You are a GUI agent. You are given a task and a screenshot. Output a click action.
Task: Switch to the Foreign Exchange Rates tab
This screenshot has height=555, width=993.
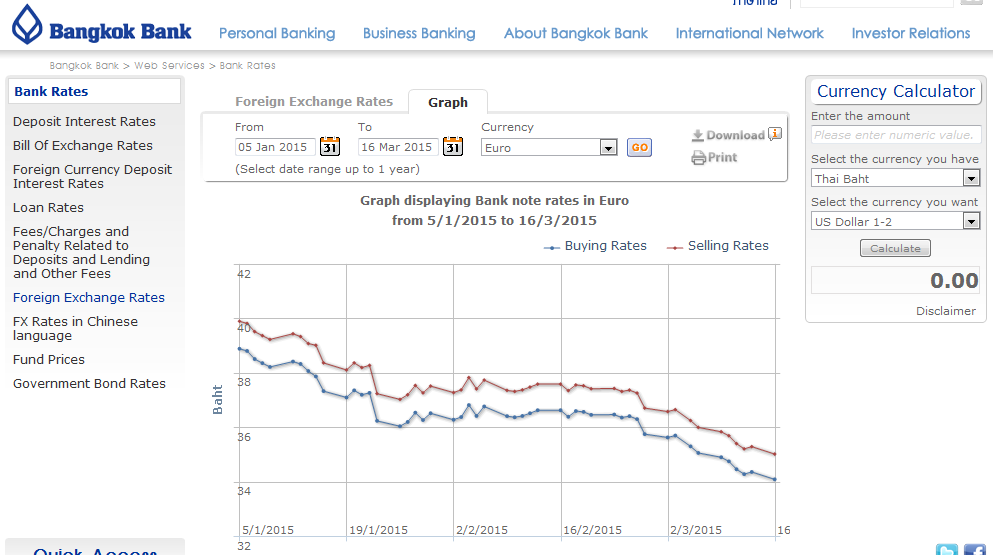(x=314, y=101)
